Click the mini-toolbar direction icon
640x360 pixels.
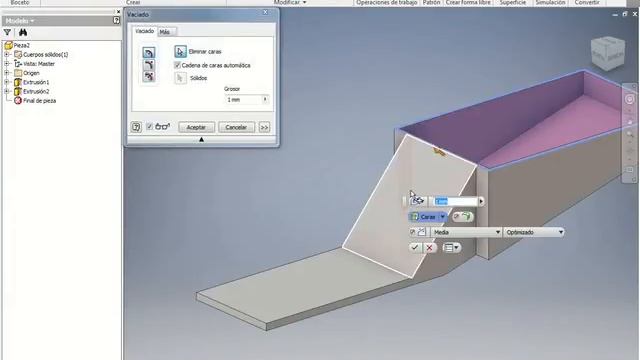tap(417, 201)
